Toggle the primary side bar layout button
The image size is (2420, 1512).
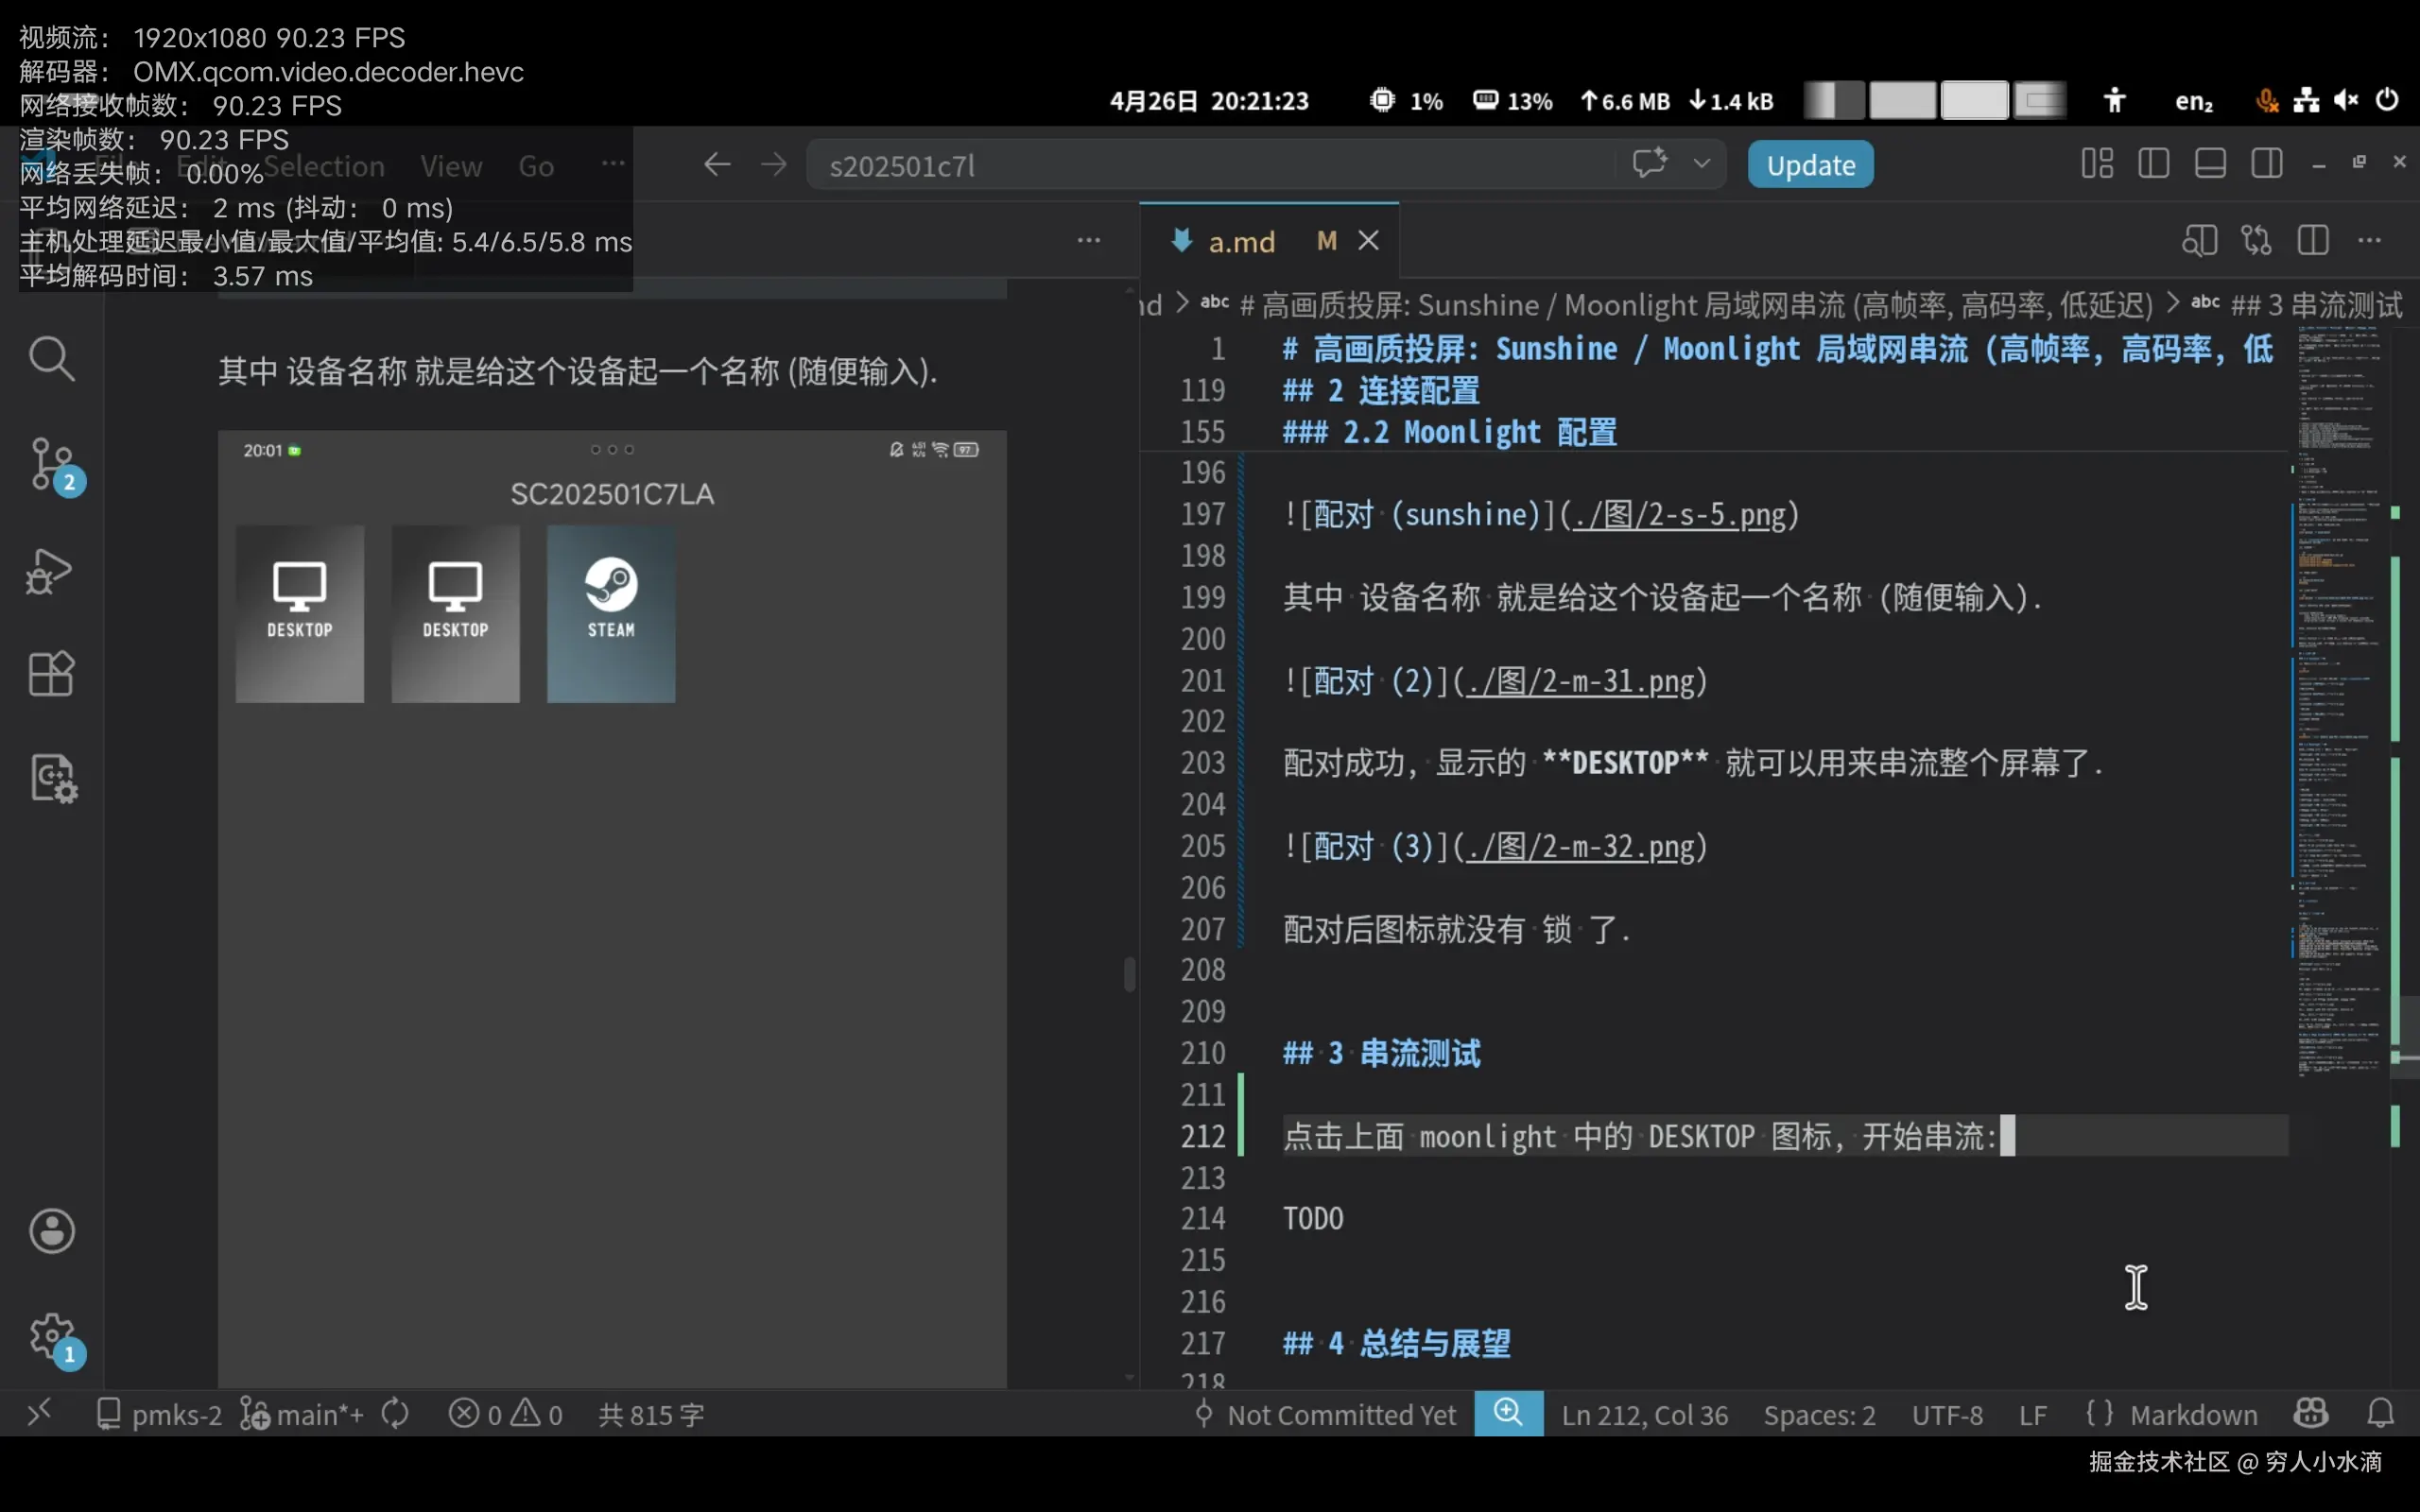click(x=2153, y=163)
